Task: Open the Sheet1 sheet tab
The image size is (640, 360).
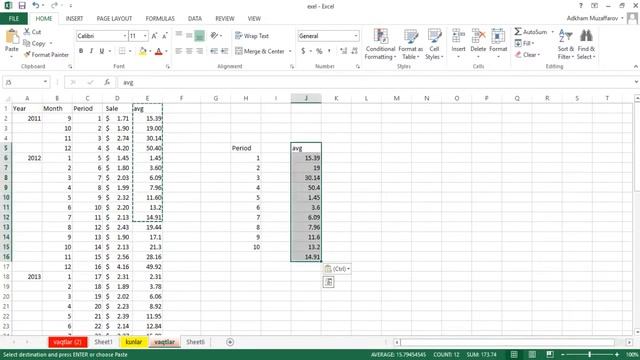Action: tap(103, 342)
